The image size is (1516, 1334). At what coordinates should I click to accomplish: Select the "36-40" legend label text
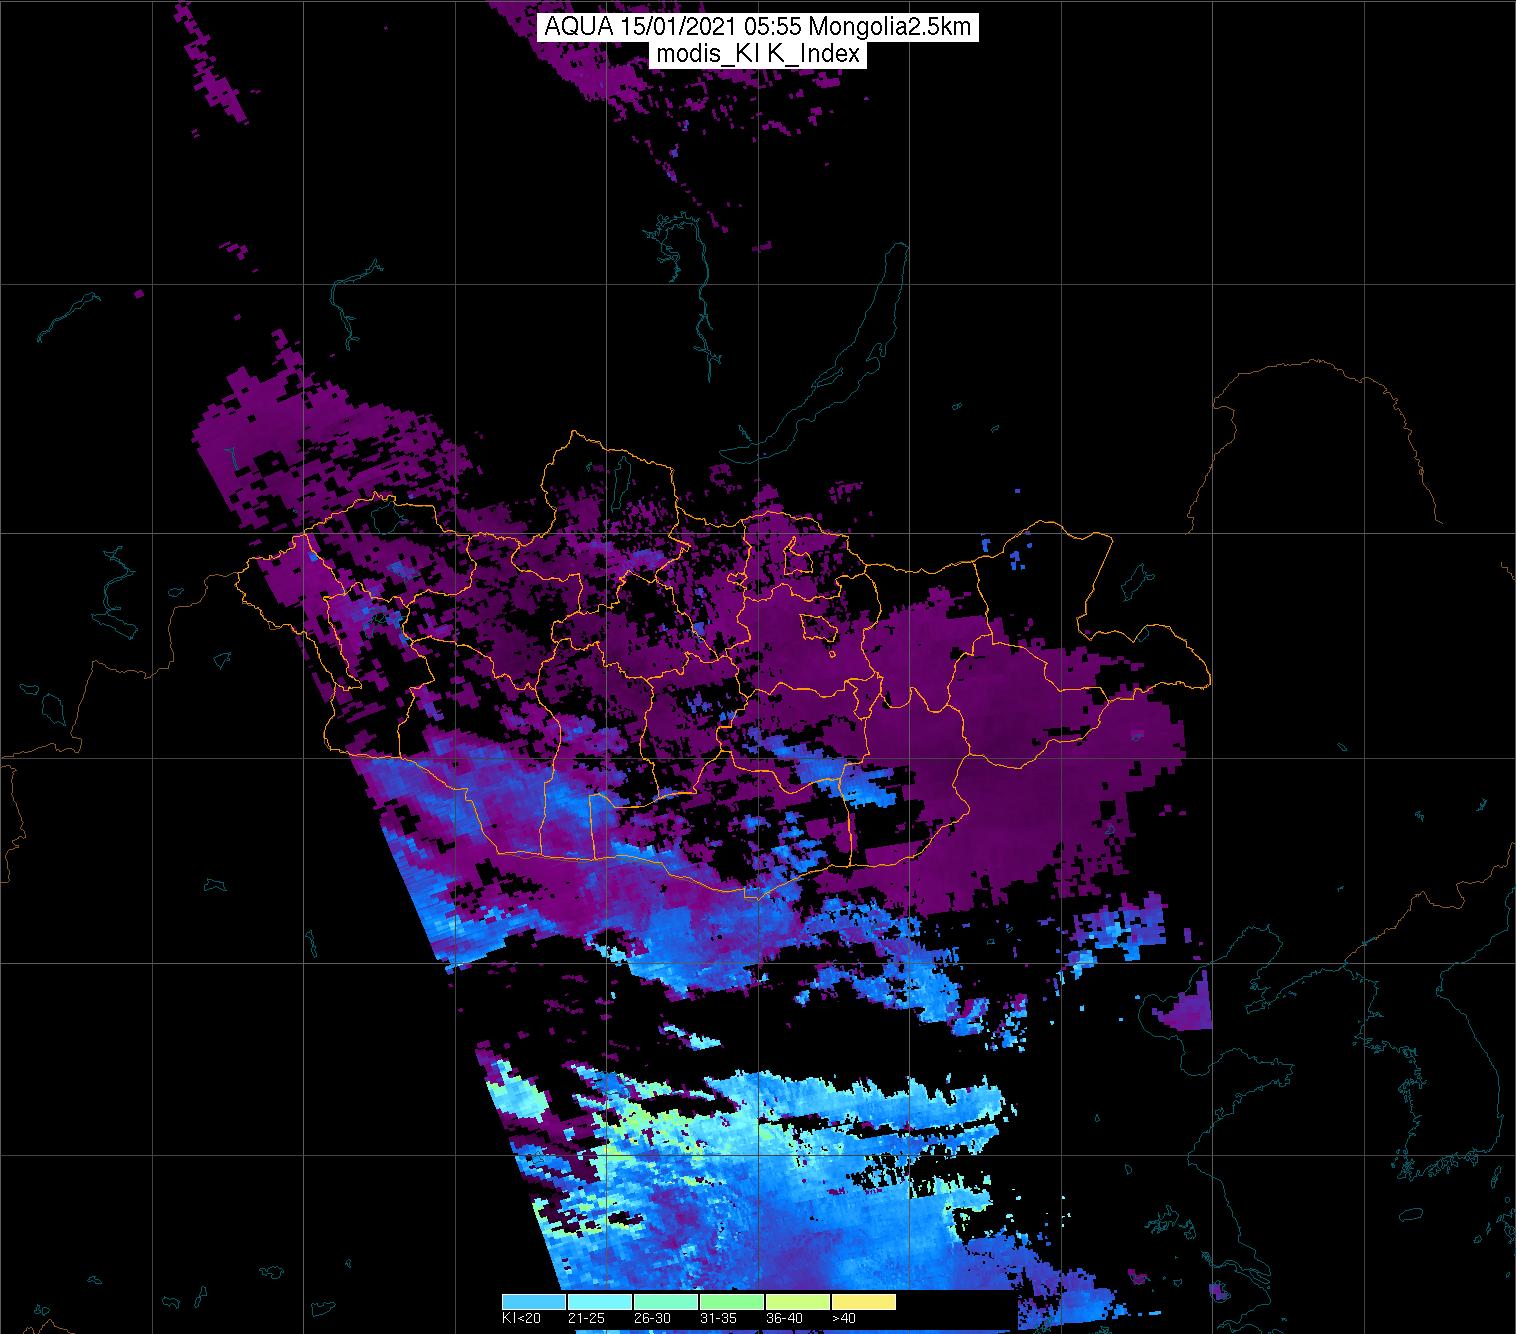(x=784, y=1319)
